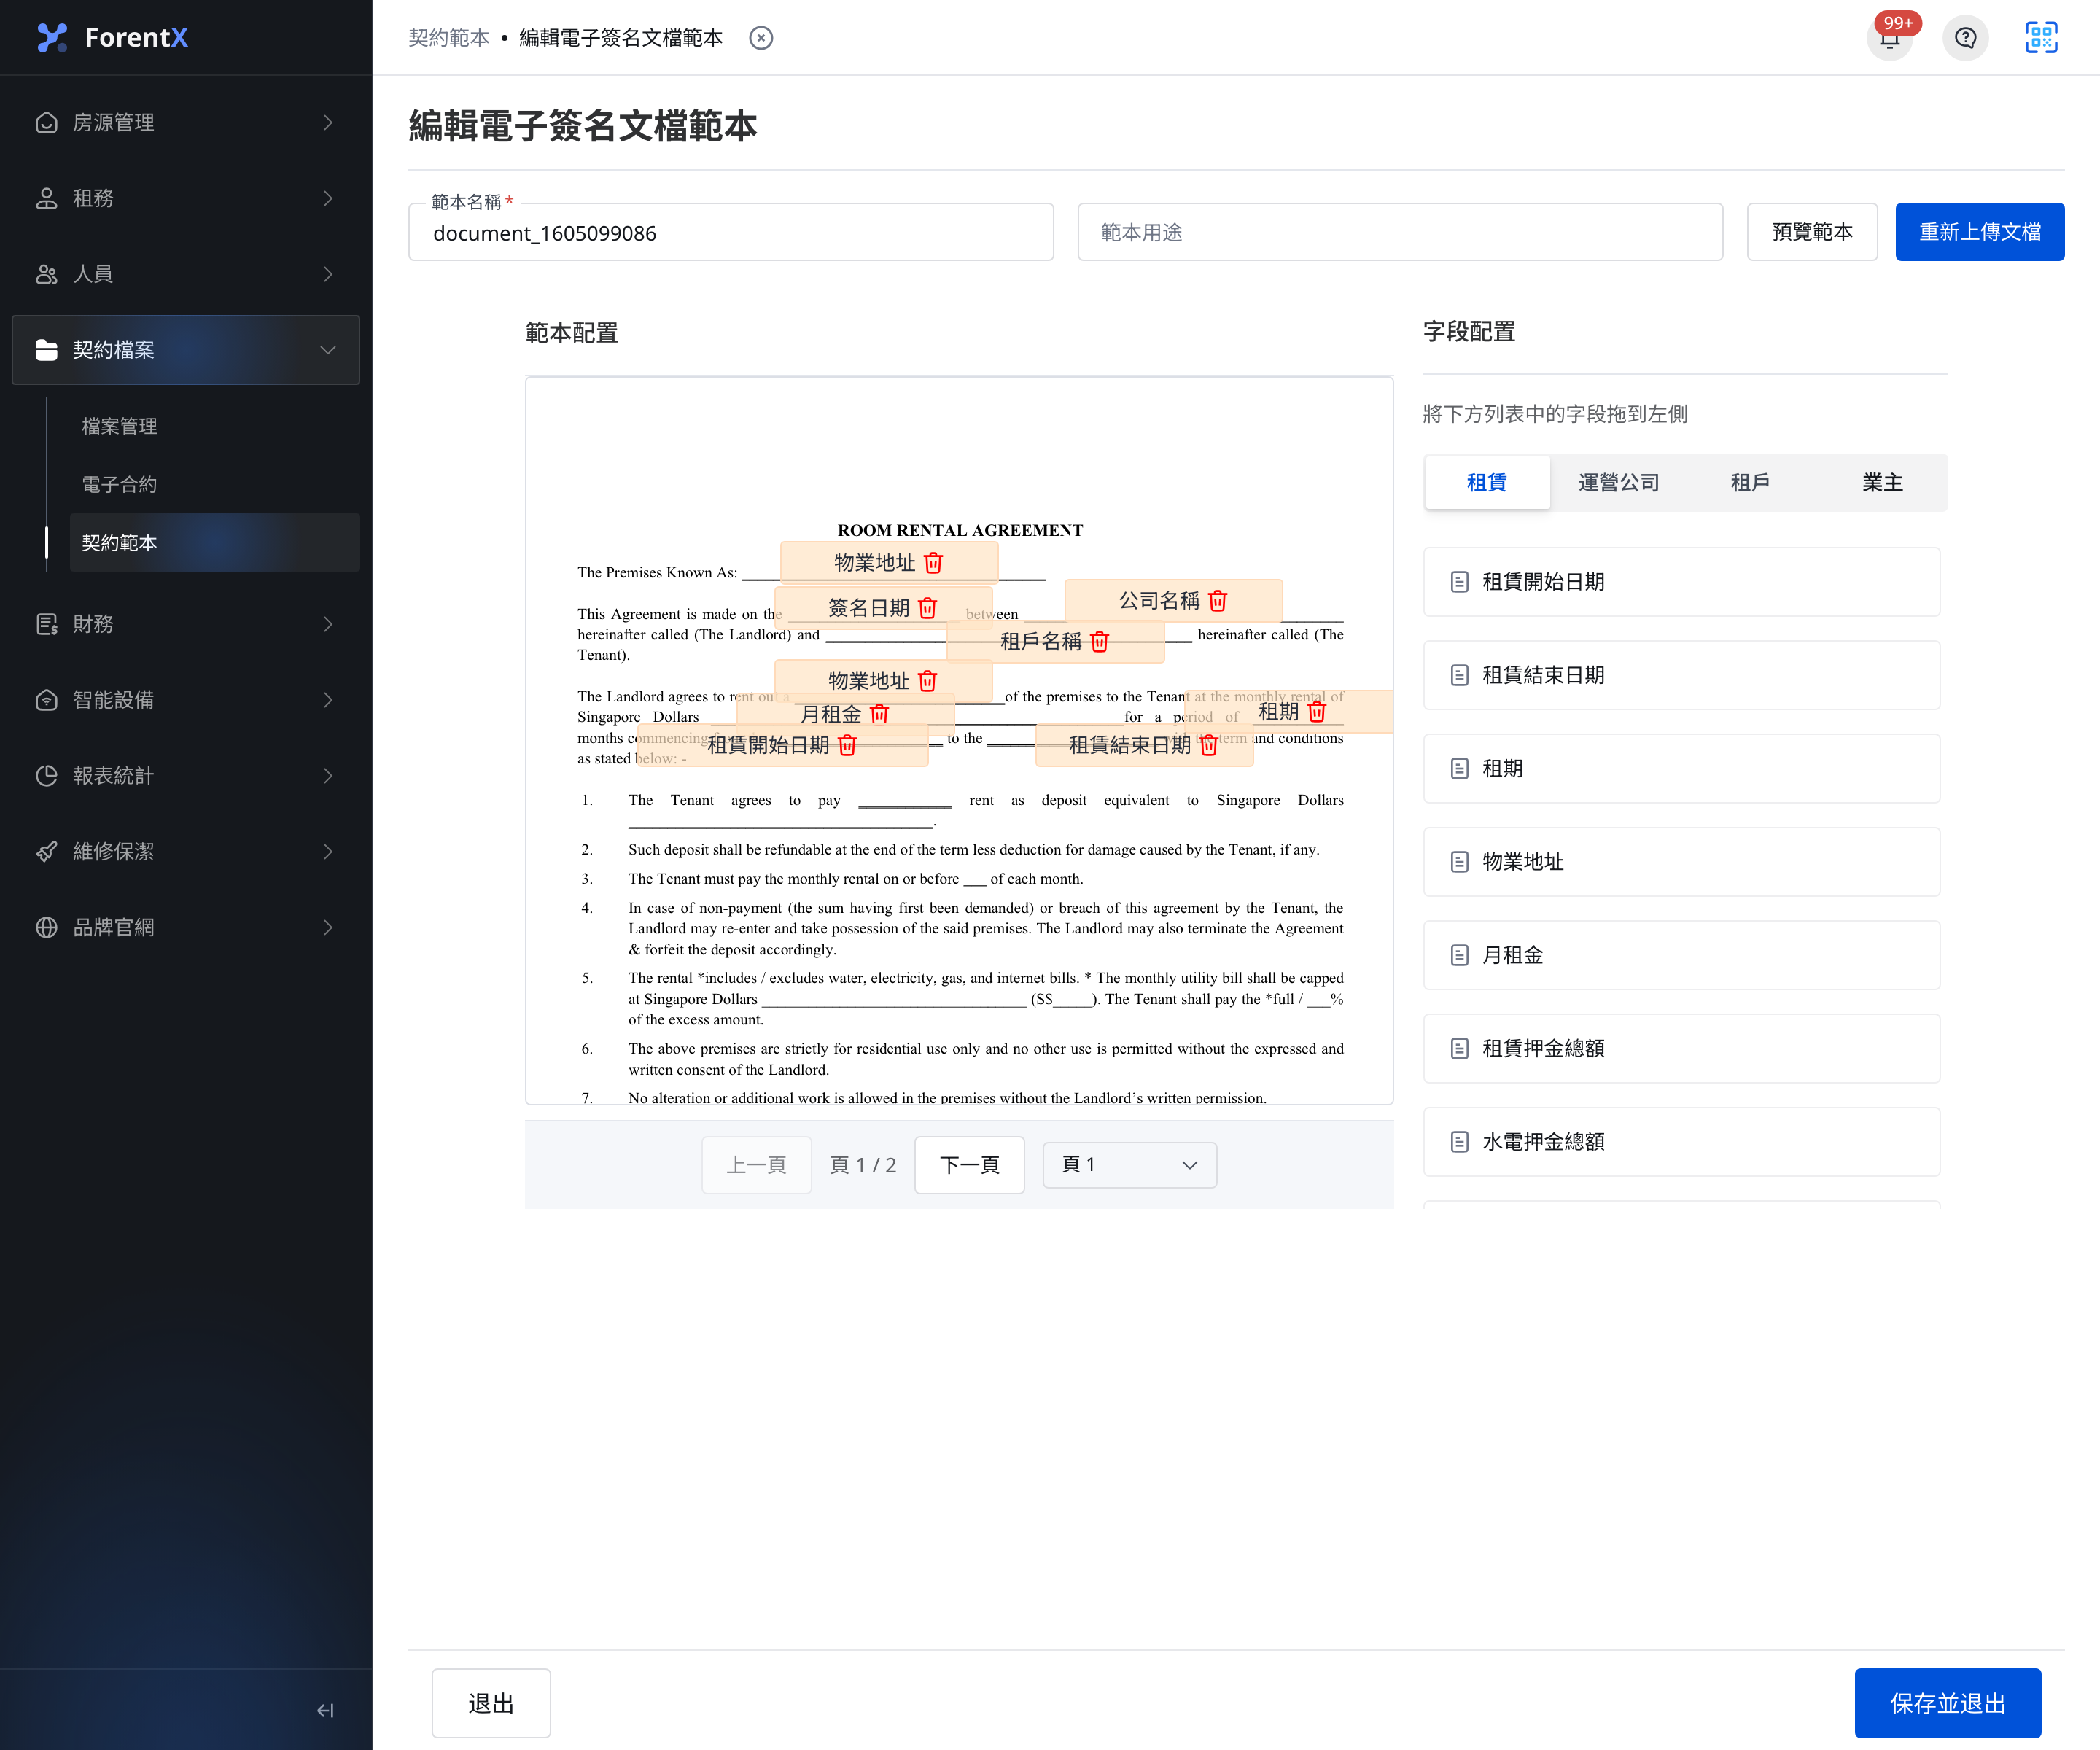This screenshot has height=1750, width=2100.
Task: Select the 租賃押金總額 field in the field list
Action: tap(1681, 1048)
